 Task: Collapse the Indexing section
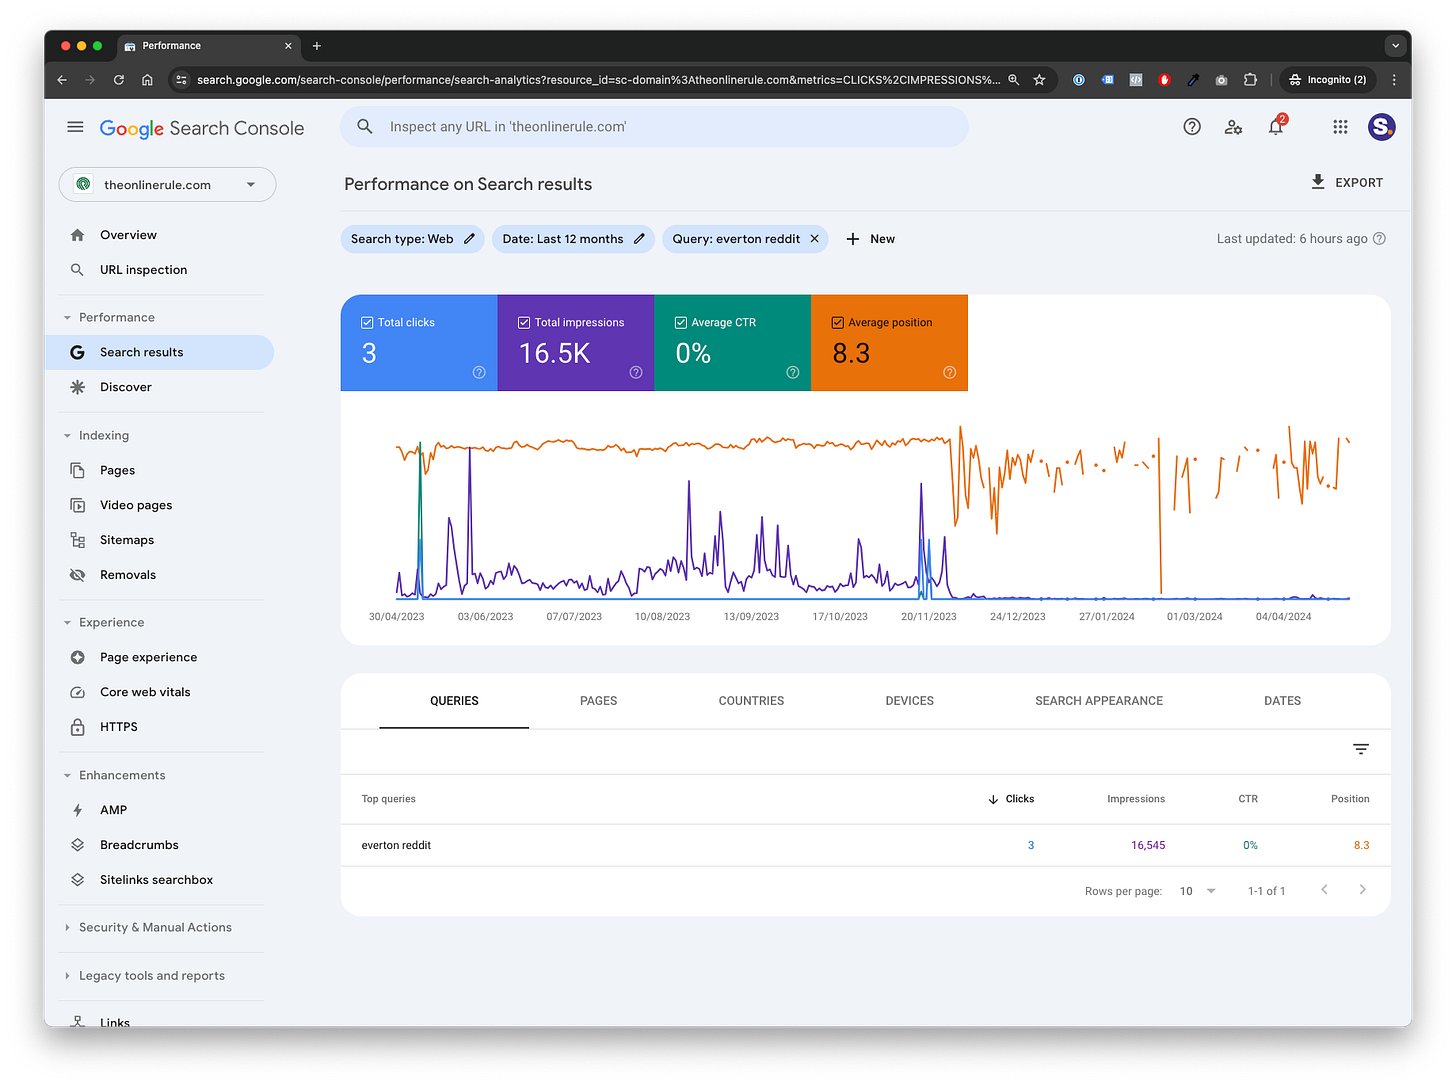click(67, 436)
